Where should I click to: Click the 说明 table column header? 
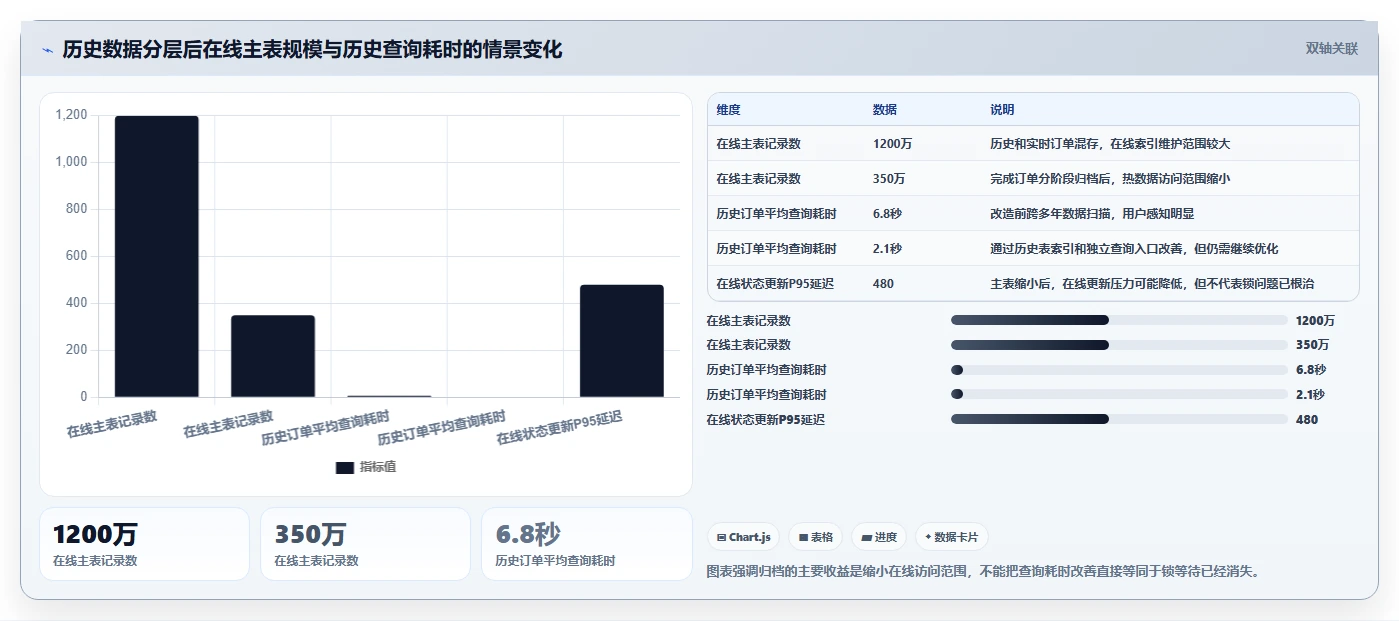click(1002, 110)
